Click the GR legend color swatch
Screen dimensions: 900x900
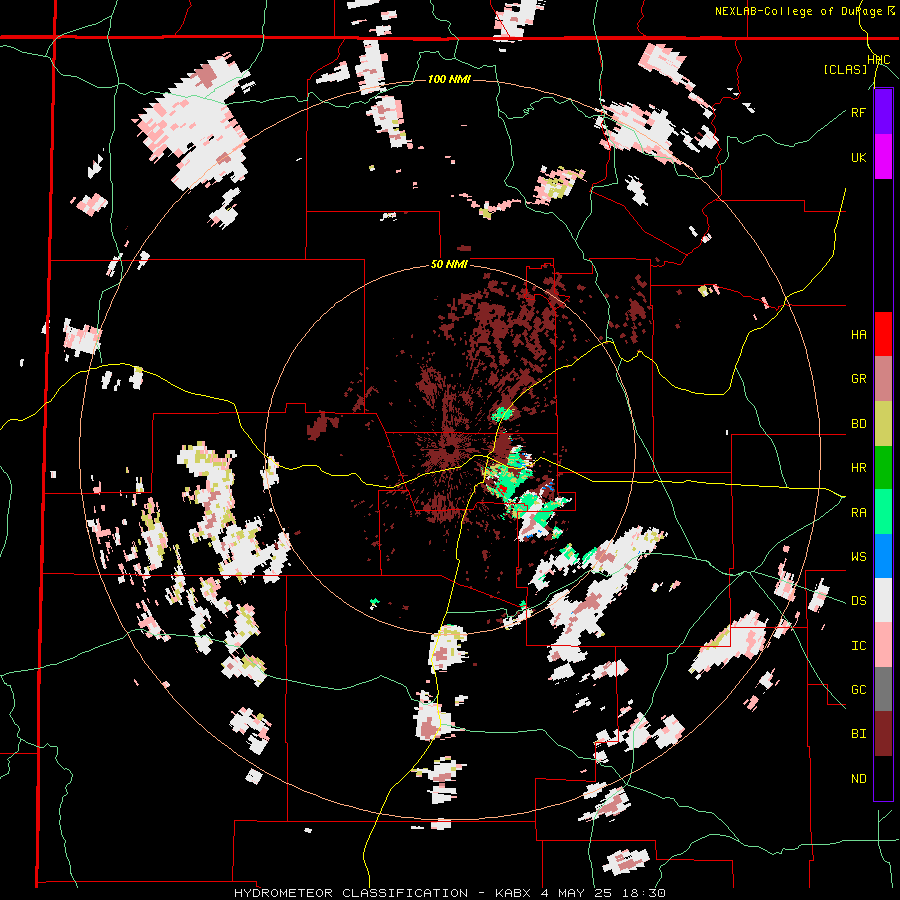click(x=883, y=379)
